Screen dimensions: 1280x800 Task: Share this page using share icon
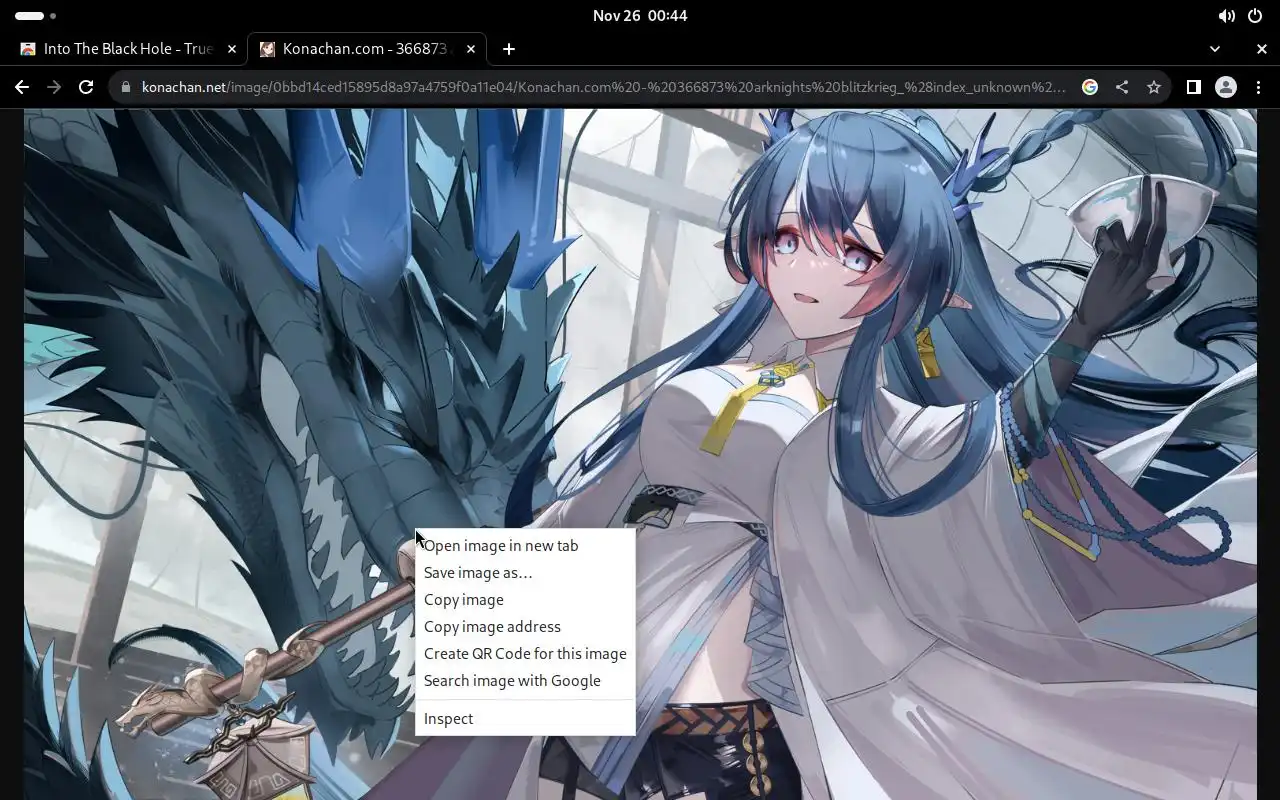tap(1122, 87)
